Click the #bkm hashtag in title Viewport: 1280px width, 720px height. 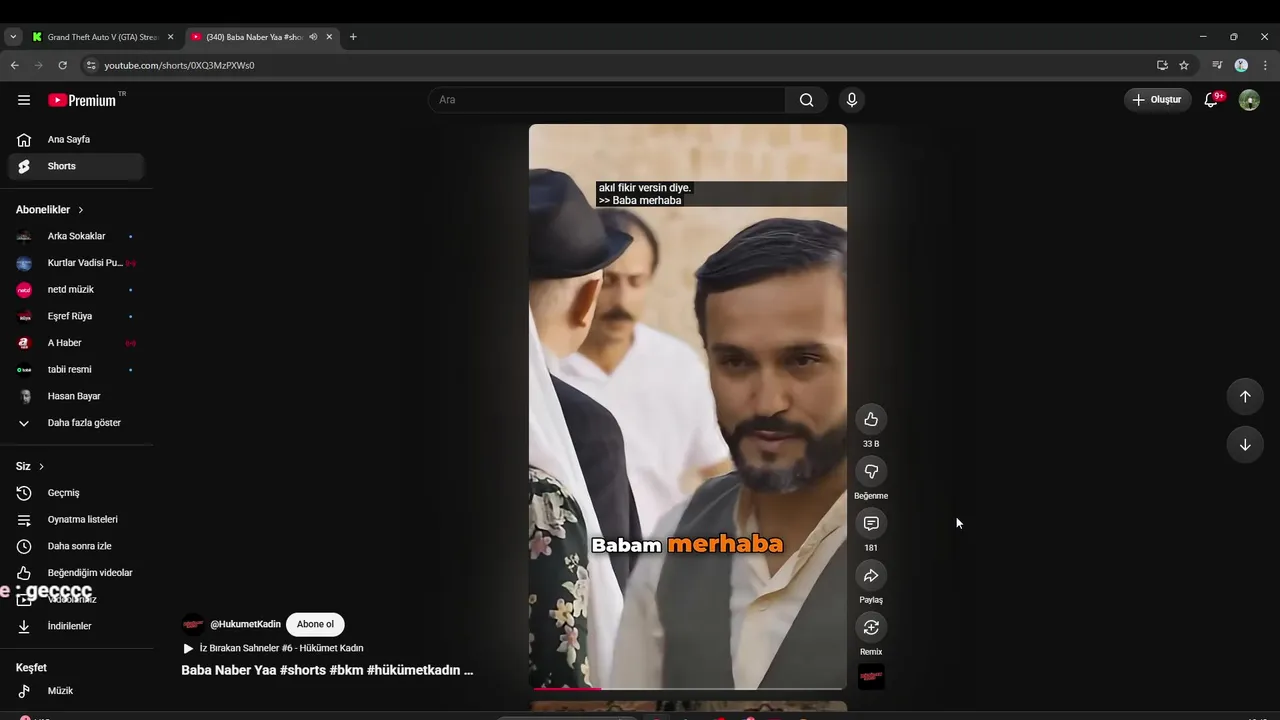pyautogui.click(x=346, y=670)
